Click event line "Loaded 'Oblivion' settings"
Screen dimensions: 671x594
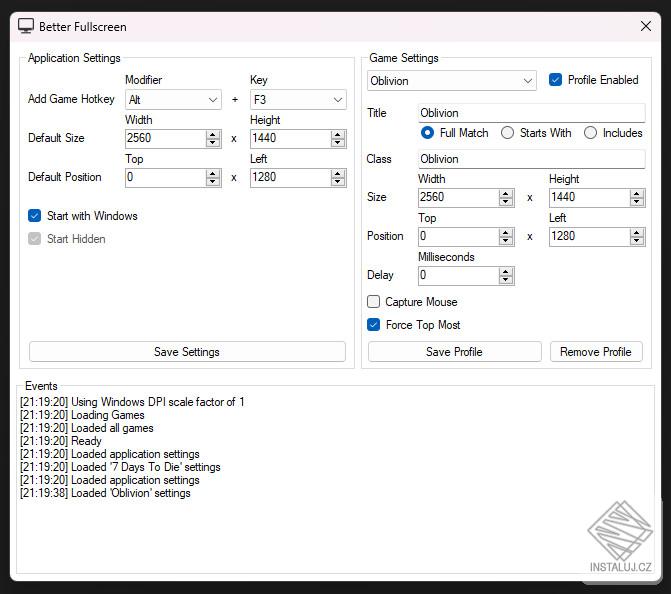(105, 493)
